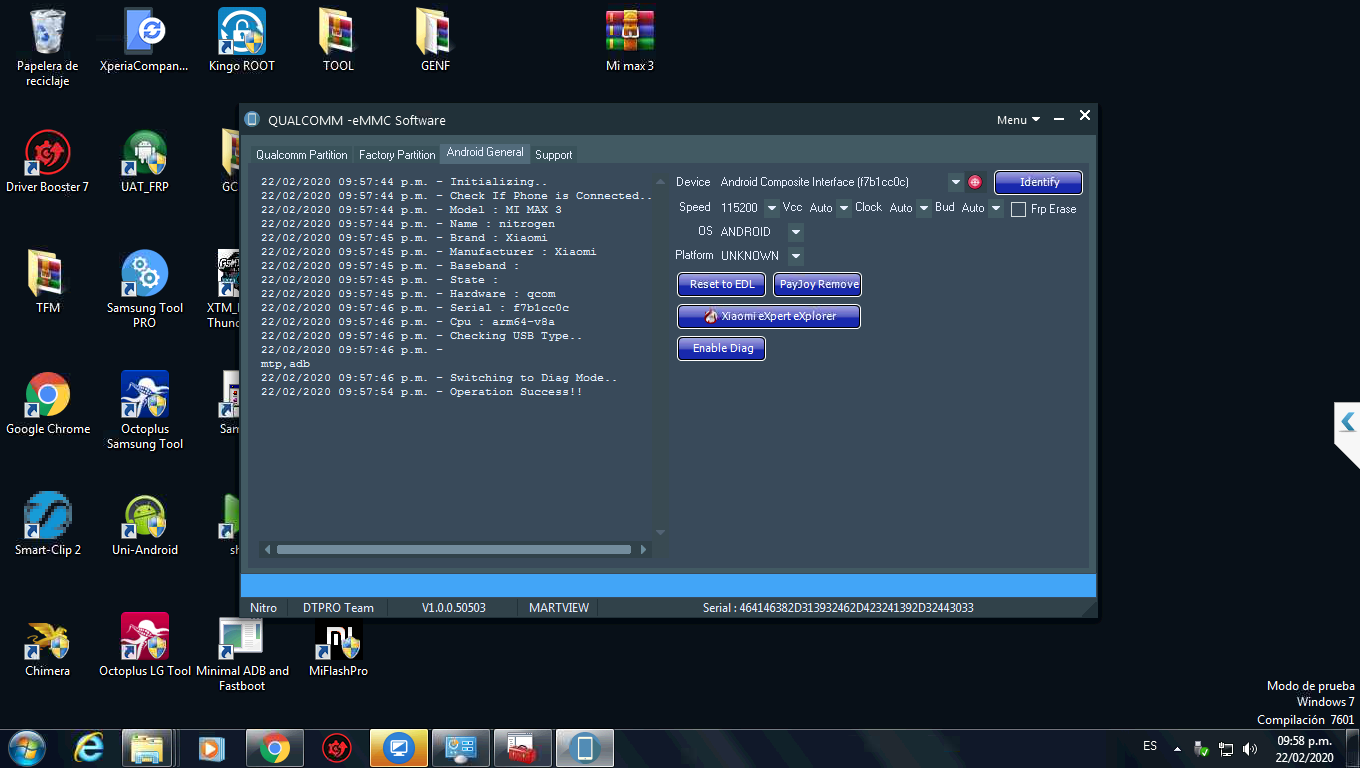Open Internet Explorer from the taskbar
Screen dimensions: 1360x768
pyautogui.click(x=89, y=748)
